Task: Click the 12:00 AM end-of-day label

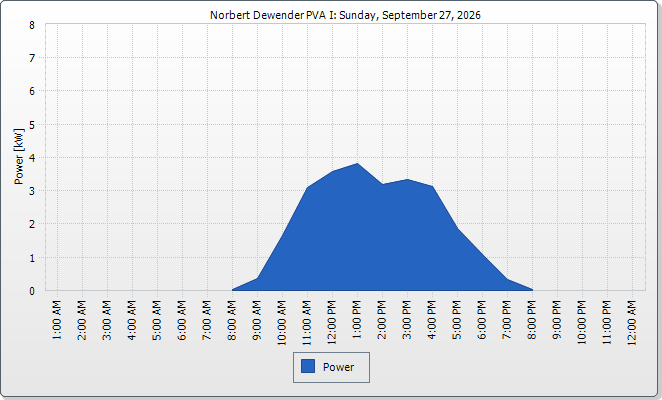Action: pyautogui.click(x=632, y=322)
